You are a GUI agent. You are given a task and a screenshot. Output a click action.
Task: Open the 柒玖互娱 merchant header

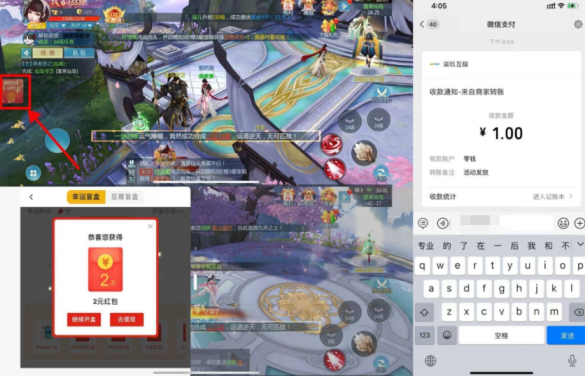tap(501, 64)
